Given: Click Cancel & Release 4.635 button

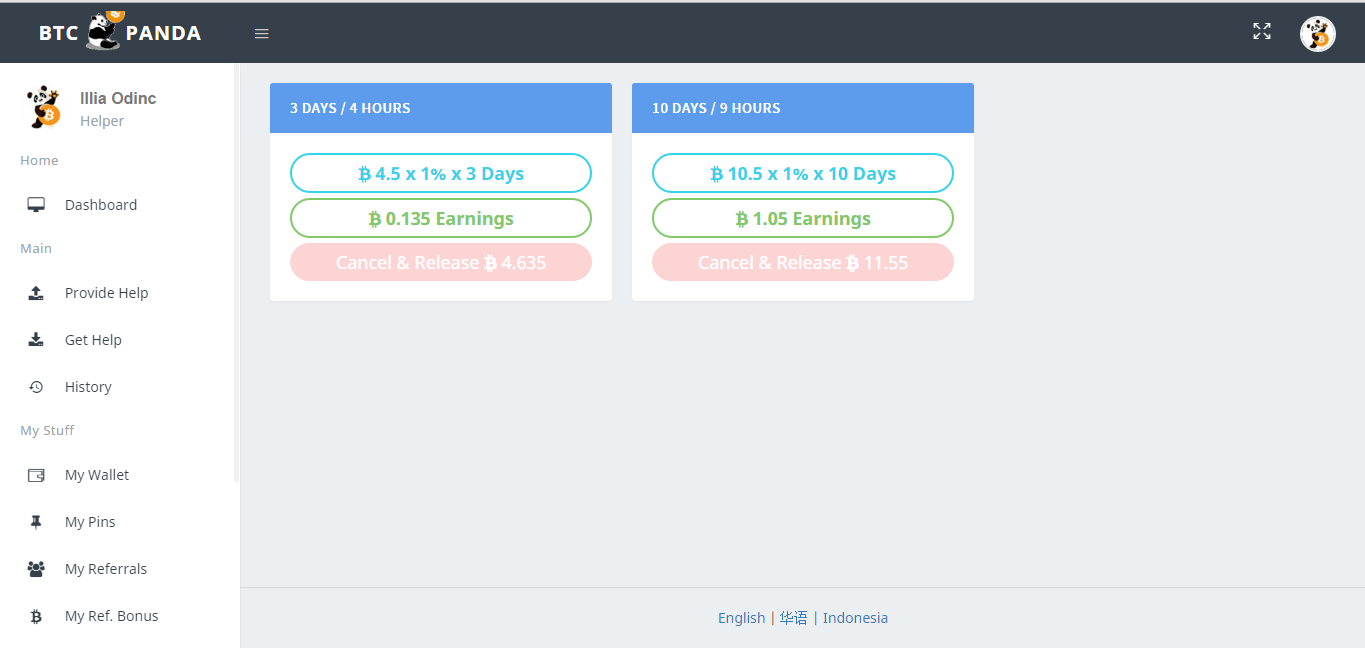Looking at the screenshot, I should 441,262.
